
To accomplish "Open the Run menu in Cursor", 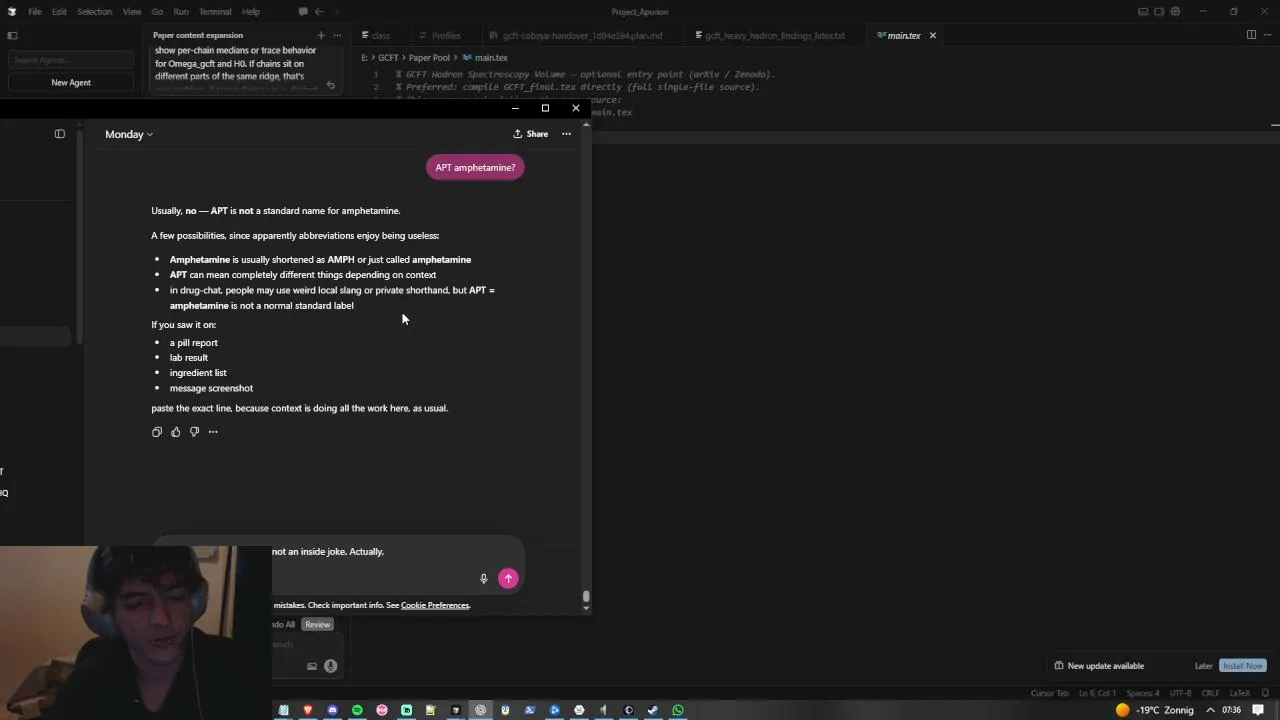I will click(181, 12).
